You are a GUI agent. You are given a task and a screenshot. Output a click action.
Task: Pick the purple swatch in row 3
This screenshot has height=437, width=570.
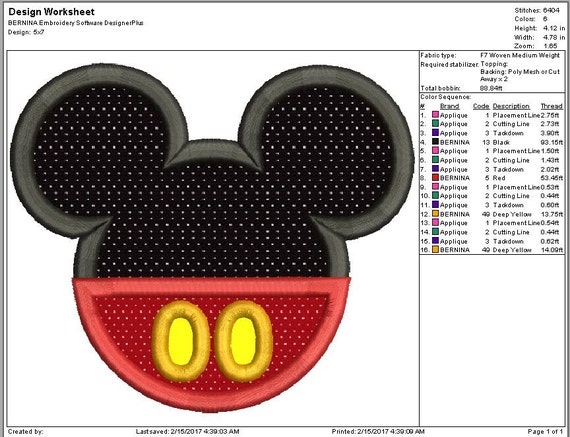[435, 133]
